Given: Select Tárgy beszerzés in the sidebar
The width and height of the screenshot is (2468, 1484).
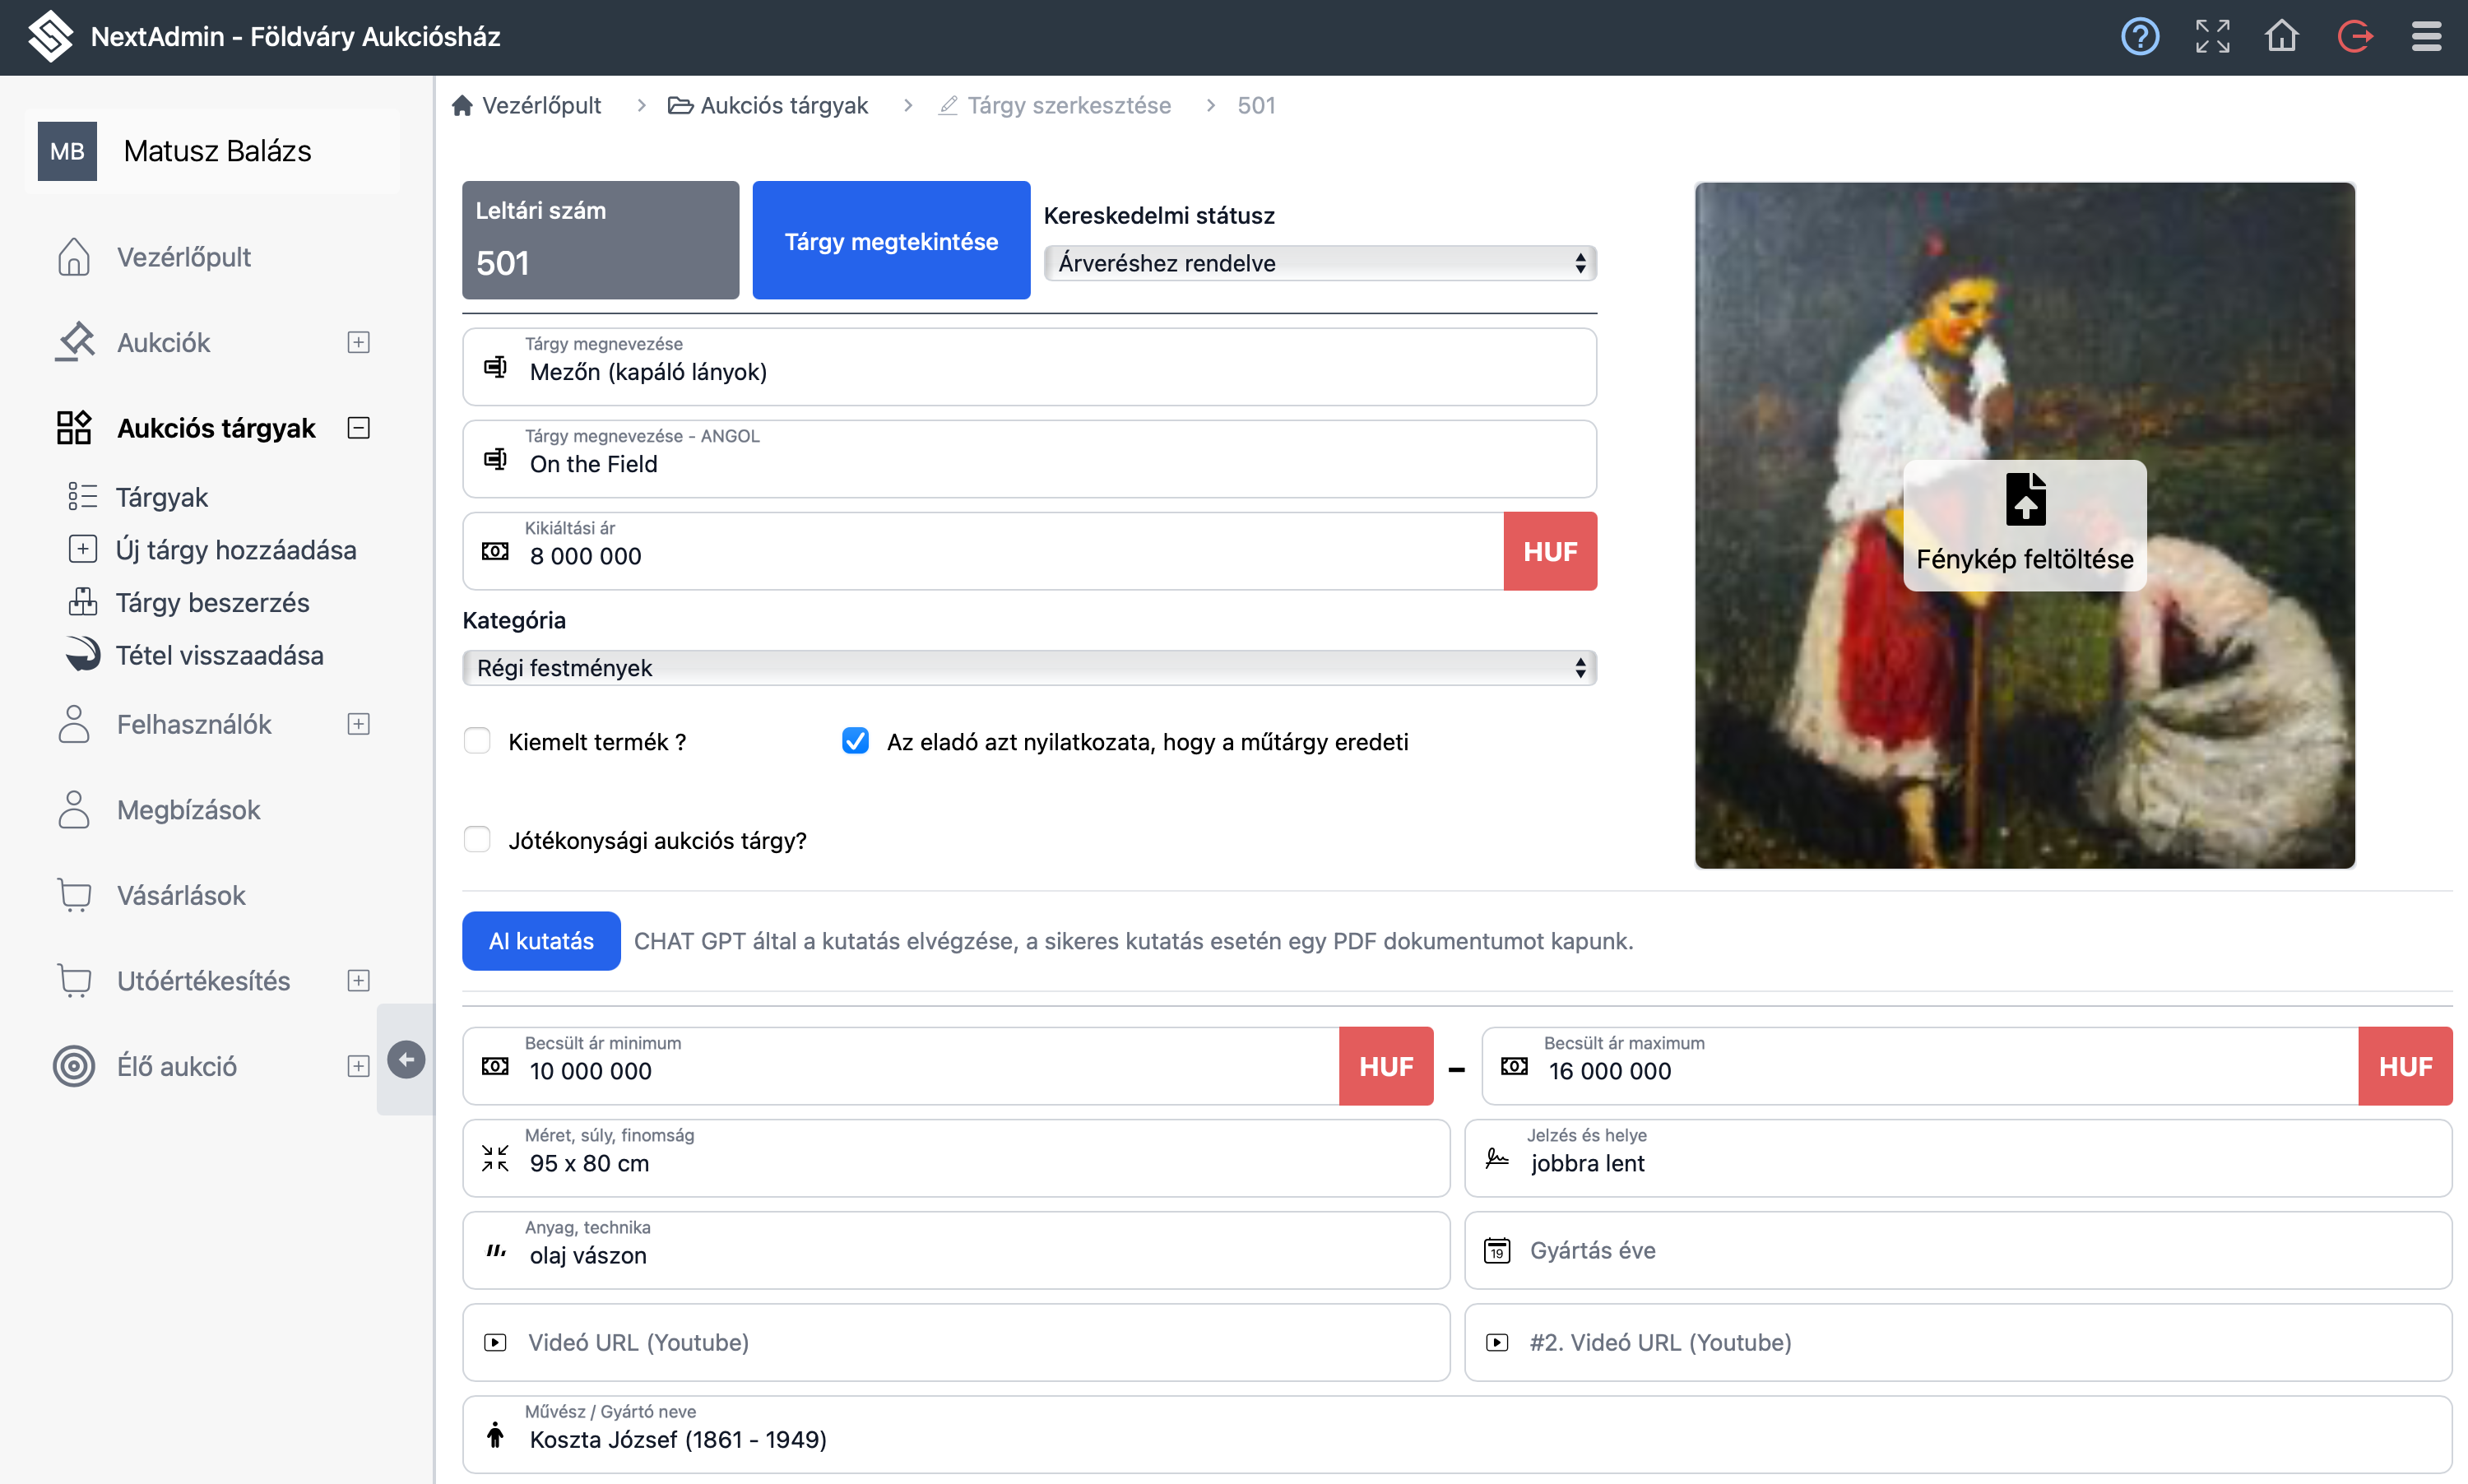Looking at the screenshot, I should [212, 602].
